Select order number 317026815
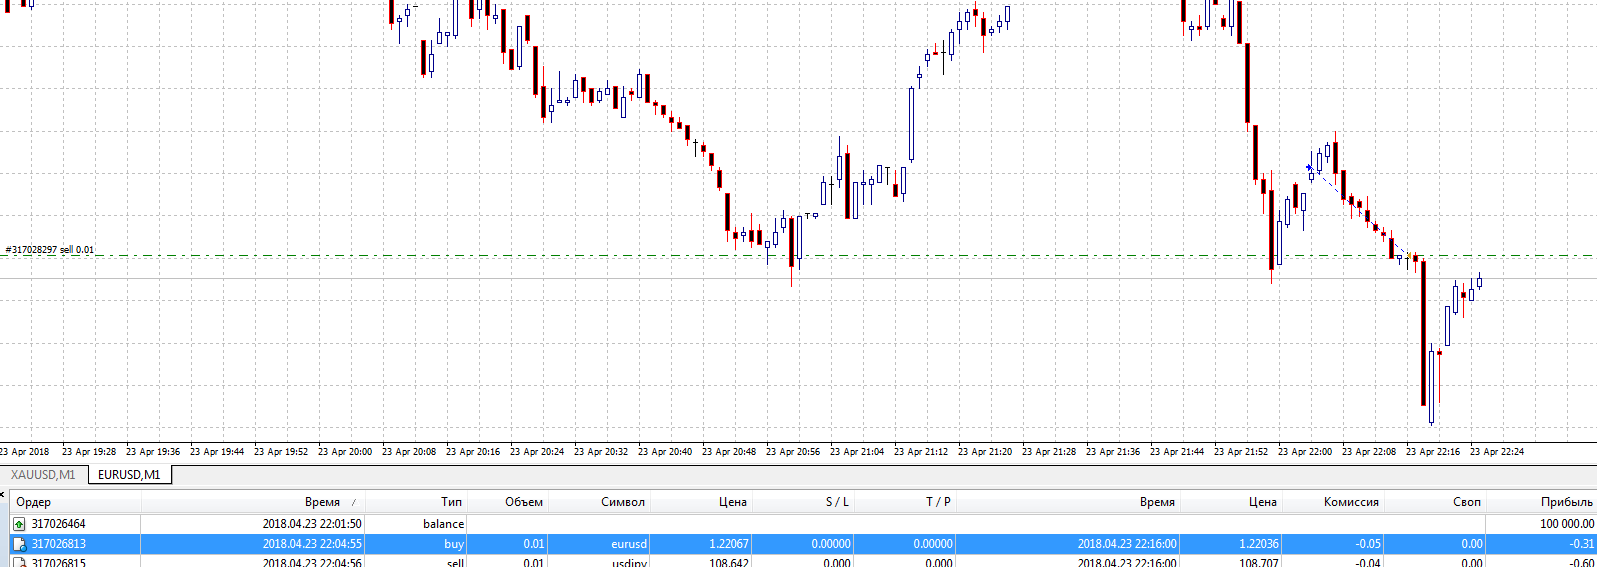This screenshot has width=1597, height=567. point(58,562)
